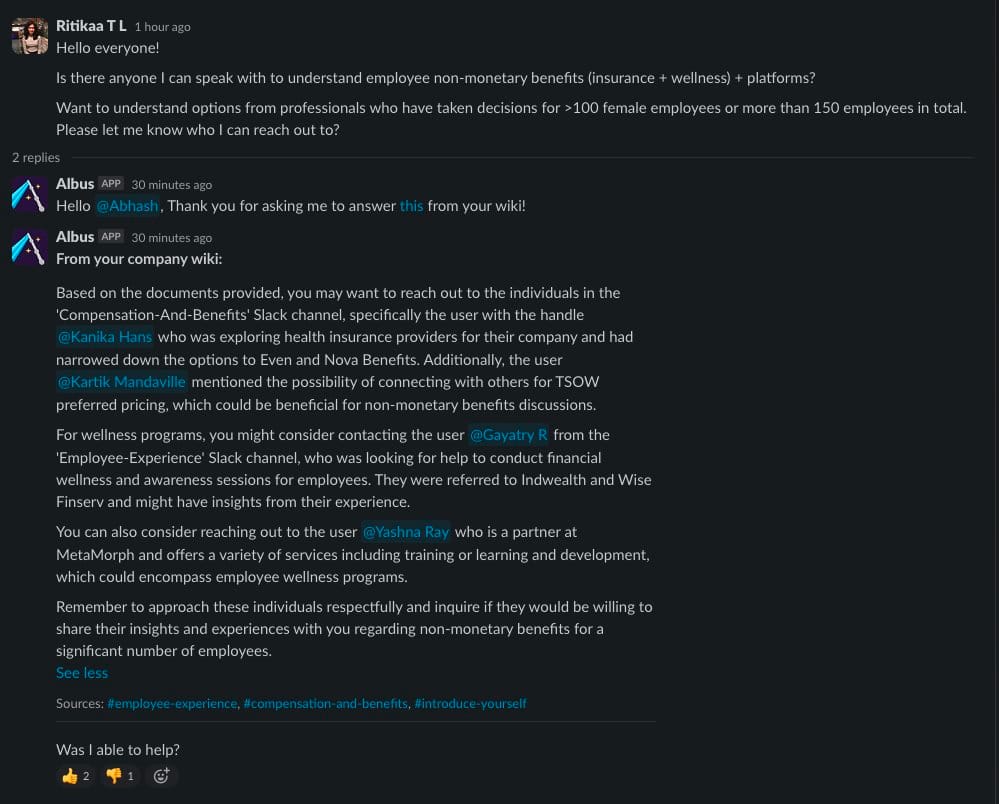Open @Yashna Ray profile mention
This screenshot has height=804, width=999.
[x=406, y=532]
